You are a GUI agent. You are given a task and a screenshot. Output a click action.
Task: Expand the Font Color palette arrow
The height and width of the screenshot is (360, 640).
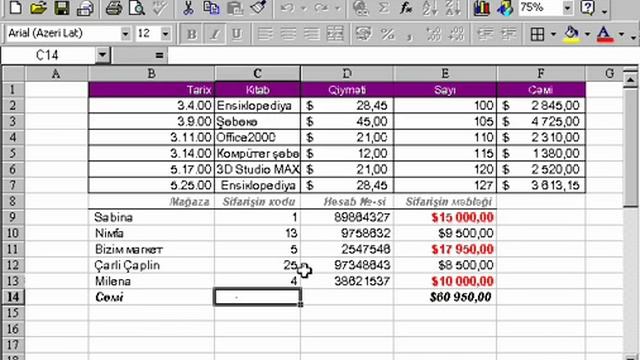point(621,34)
